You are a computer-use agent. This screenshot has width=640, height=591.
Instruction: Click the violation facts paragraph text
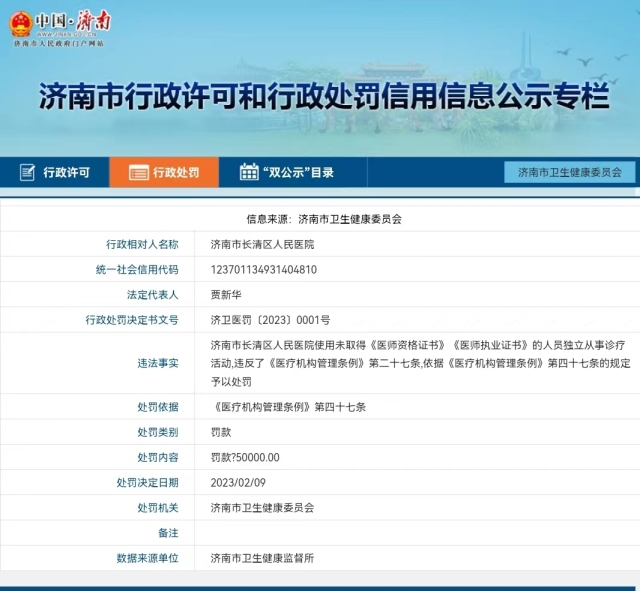pos(420,363)
